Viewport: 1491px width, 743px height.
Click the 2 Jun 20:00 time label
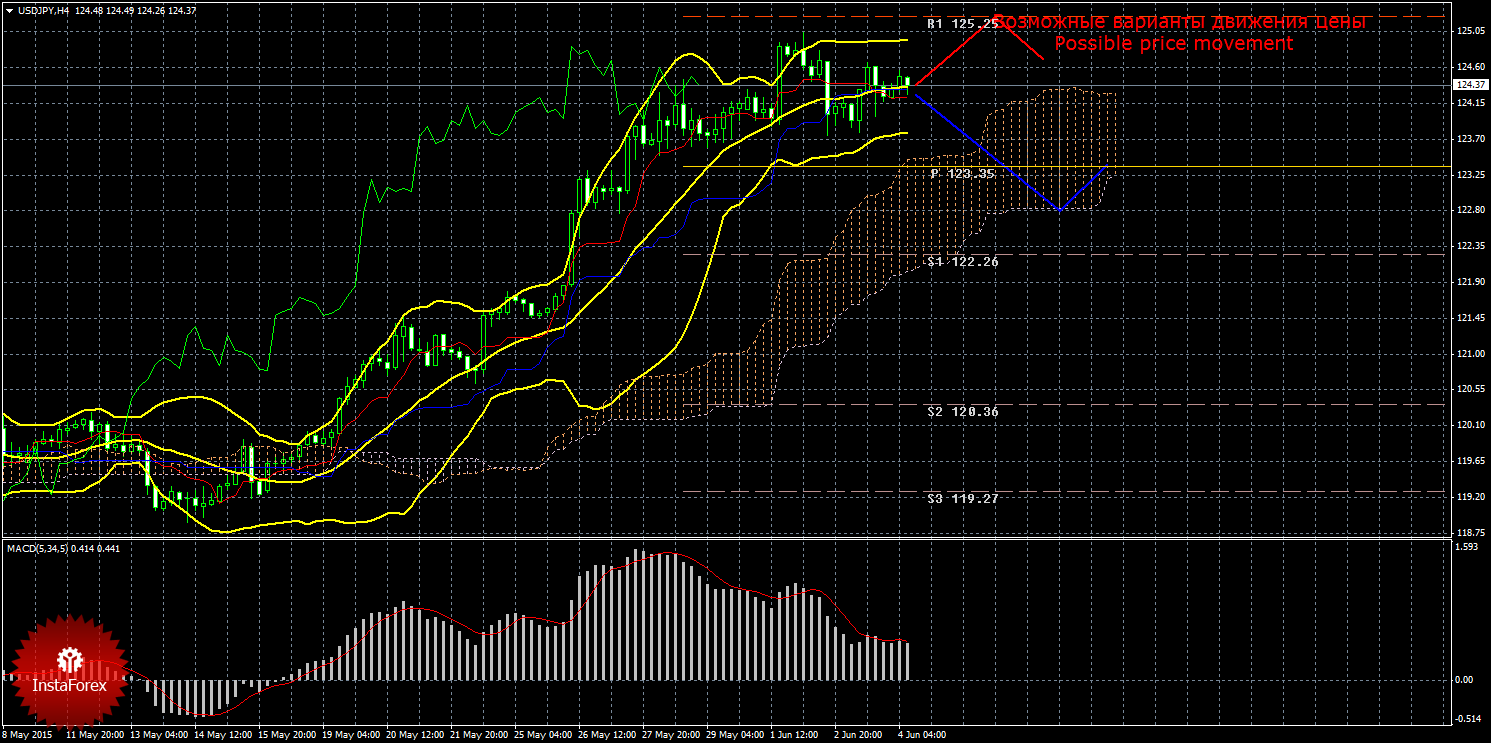[x=859, y=735]
